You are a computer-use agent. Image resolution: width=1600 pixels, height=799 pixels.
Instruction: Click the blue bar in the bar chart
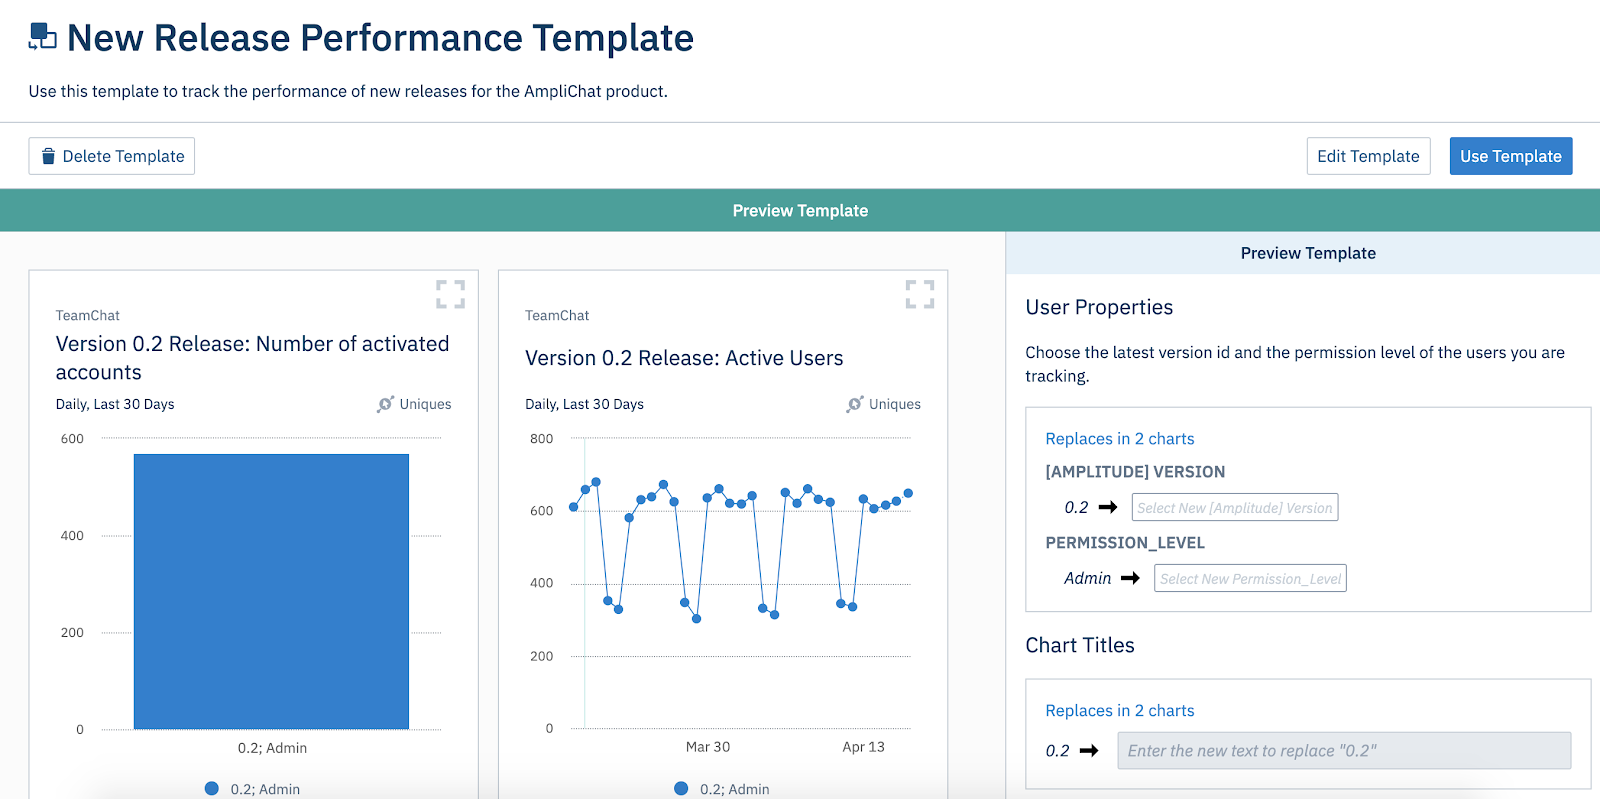[271, 592]
